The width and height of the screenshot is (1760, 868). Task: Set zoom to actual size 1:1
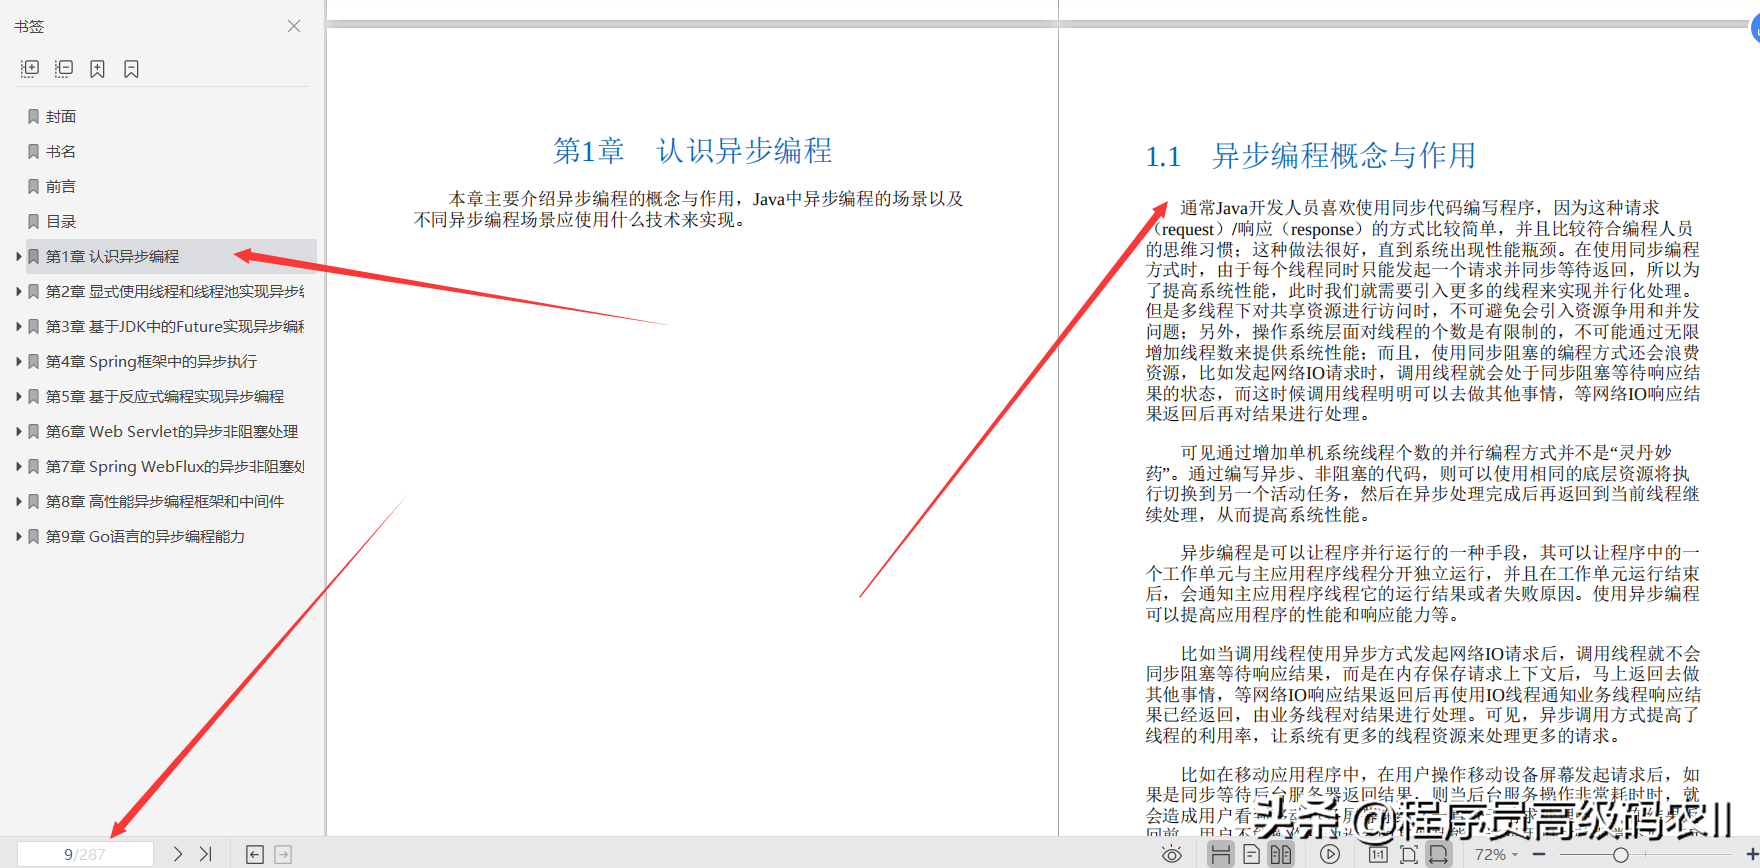pos(1378,854)
